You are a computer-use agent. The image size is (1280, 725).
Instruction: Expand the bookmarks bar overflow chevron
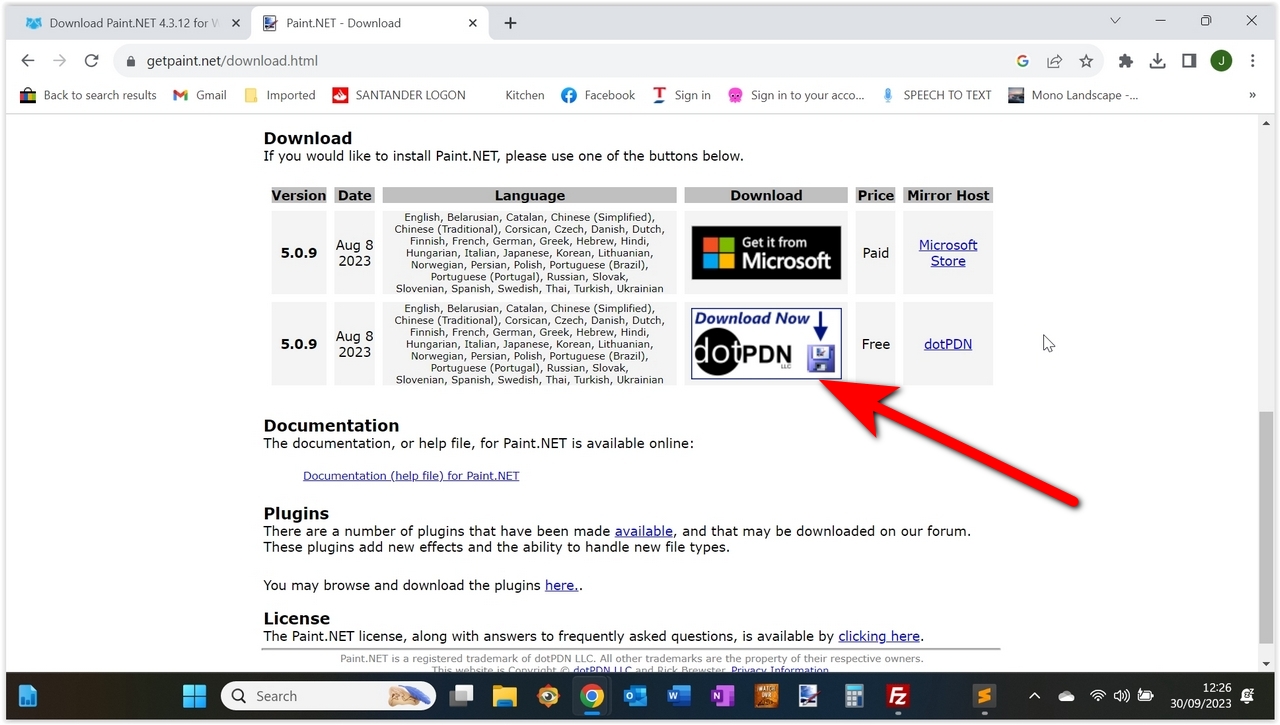tap(1251, 95)
